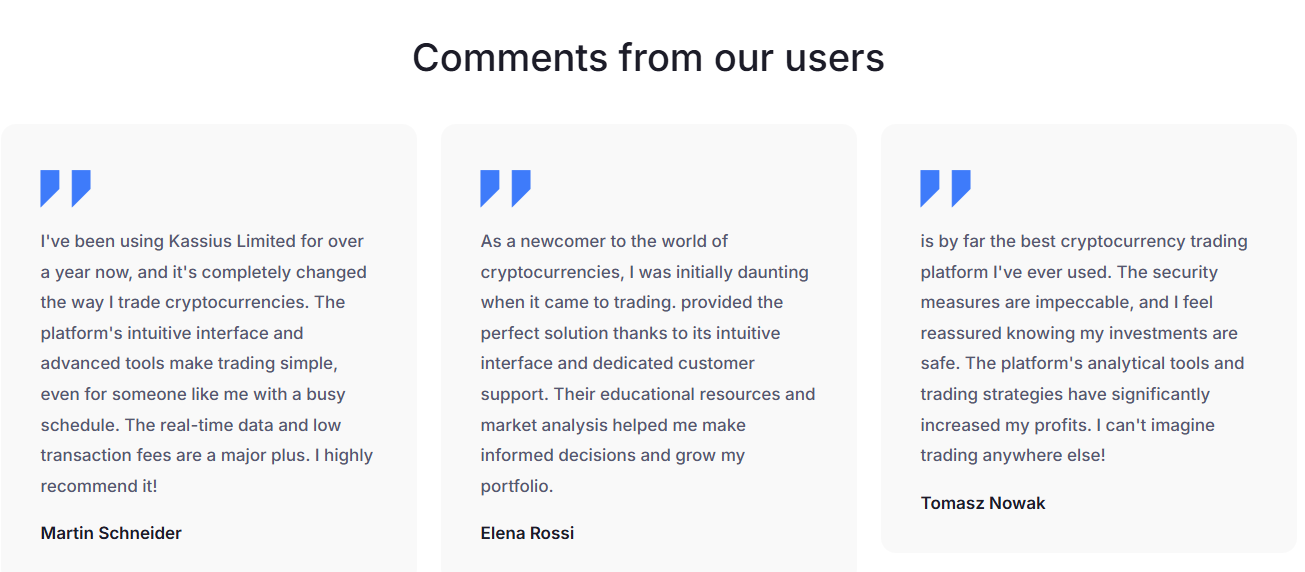Select the author name Elena Rossi
The image size is (1305, 572).
tap(527, 533)
